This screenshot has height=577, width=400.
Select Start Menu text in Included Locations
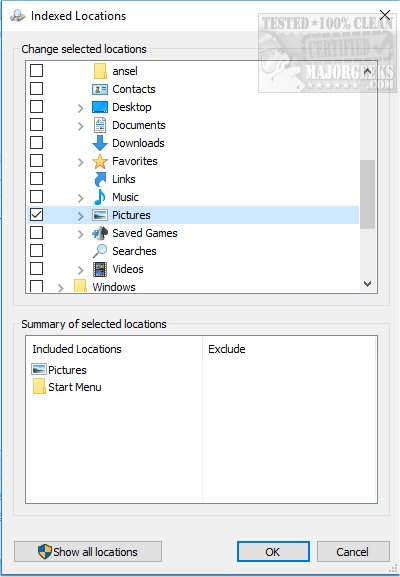[75, 387]
